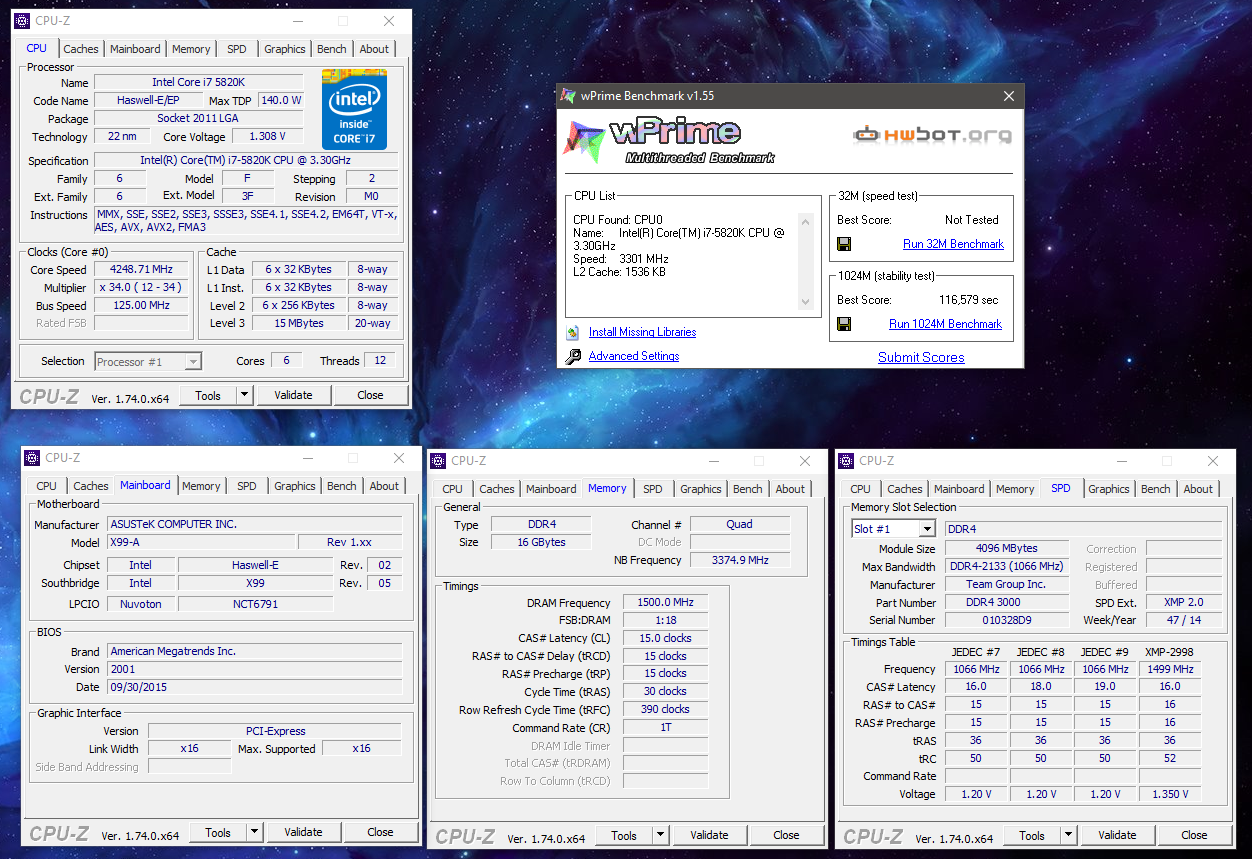Select Mainboard tab in top-left CPU-Z window
The height and width of the screenshot is (859, 1252).
click(135, 49)
